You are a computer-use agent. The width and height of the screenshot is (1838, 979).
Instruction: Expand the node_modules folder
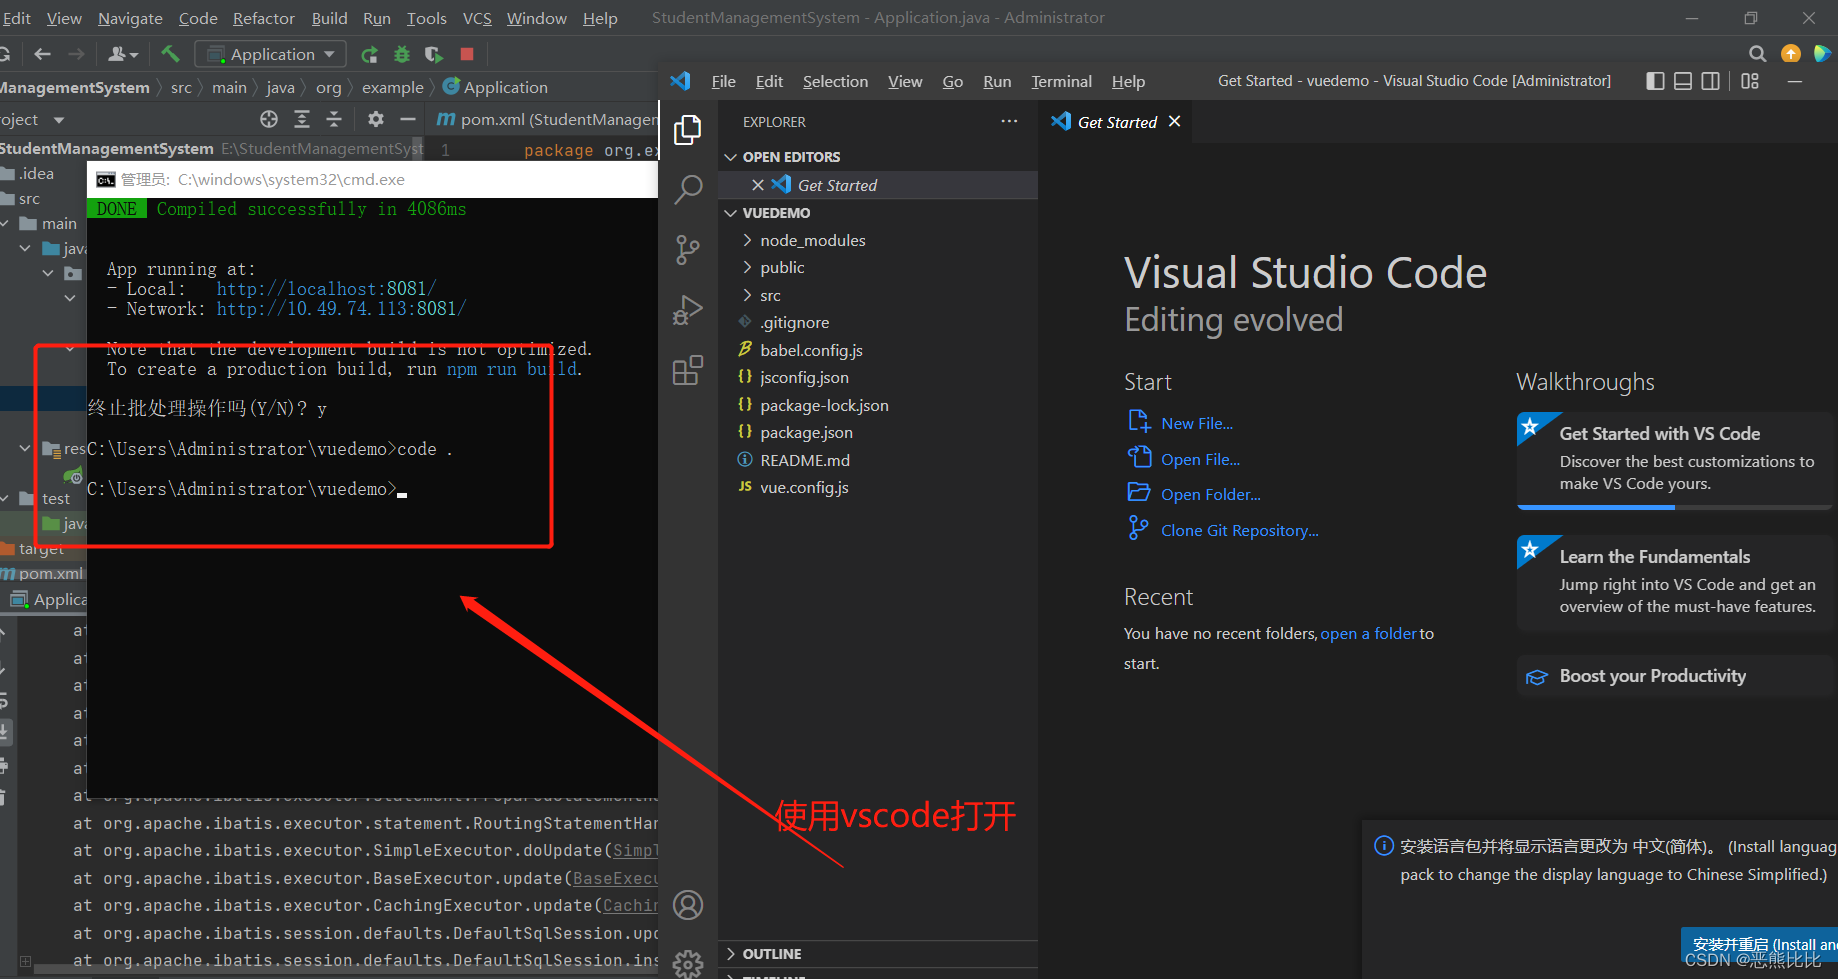(747, 240)
